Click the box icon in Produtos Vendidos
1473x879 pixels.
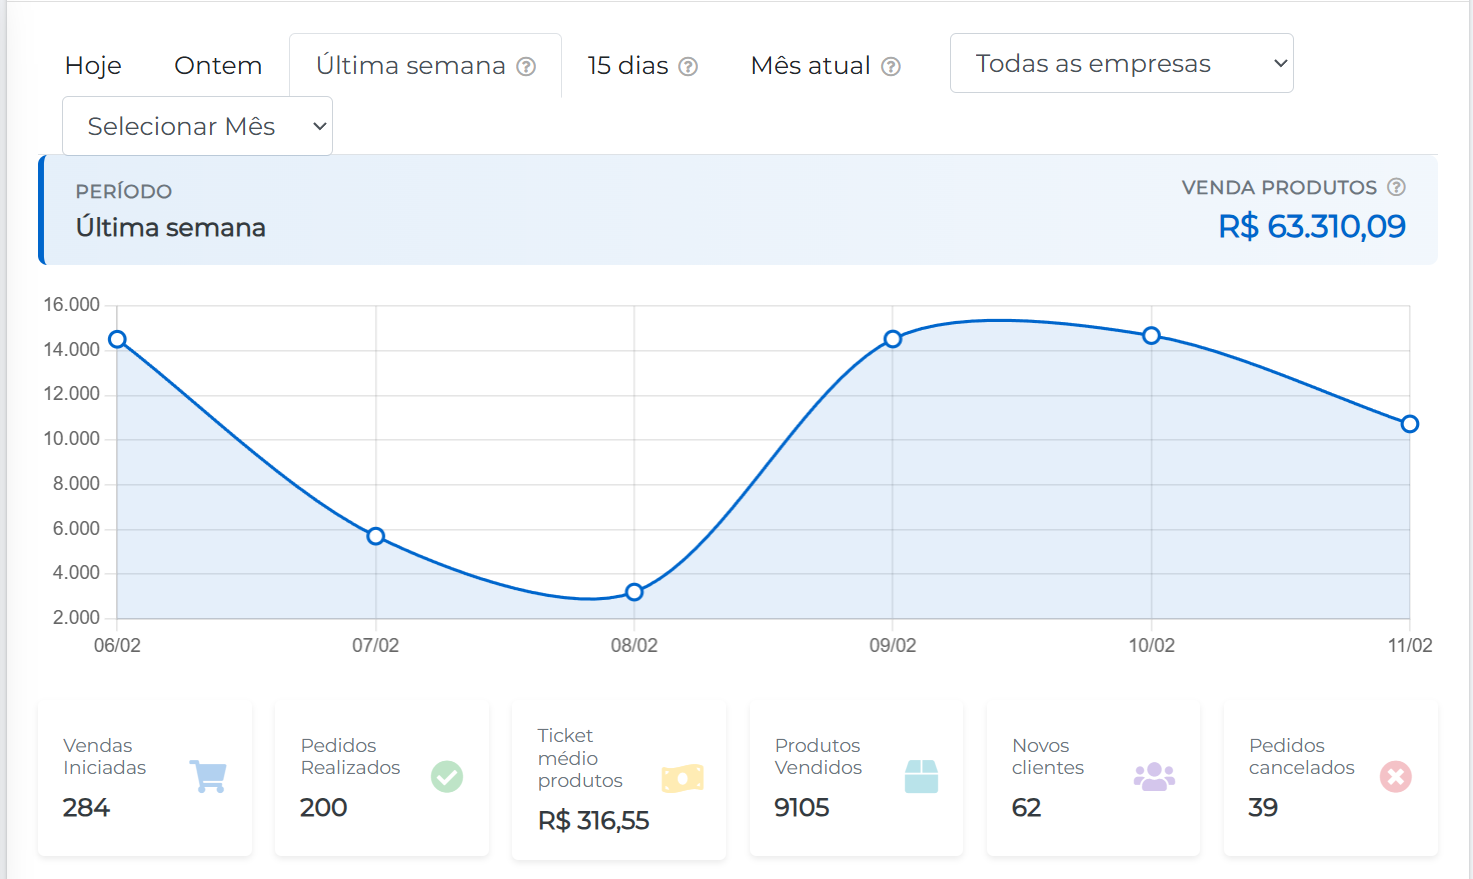pyautogui.click(x=921, y=776)
